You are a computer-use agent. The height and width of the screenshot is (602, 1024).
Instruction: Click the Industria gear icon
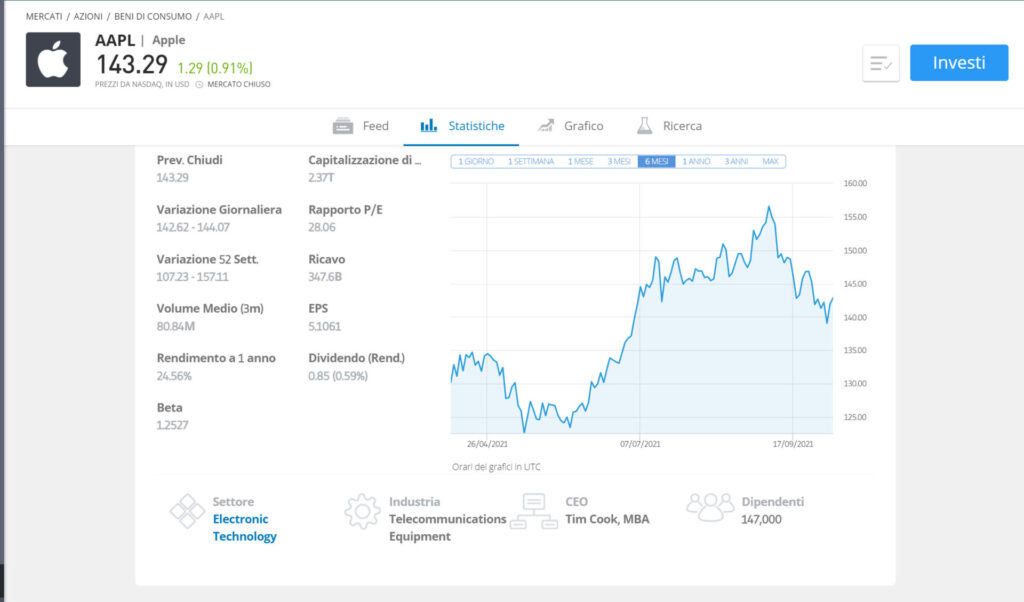pyautogui.click(x=362, y=511)
